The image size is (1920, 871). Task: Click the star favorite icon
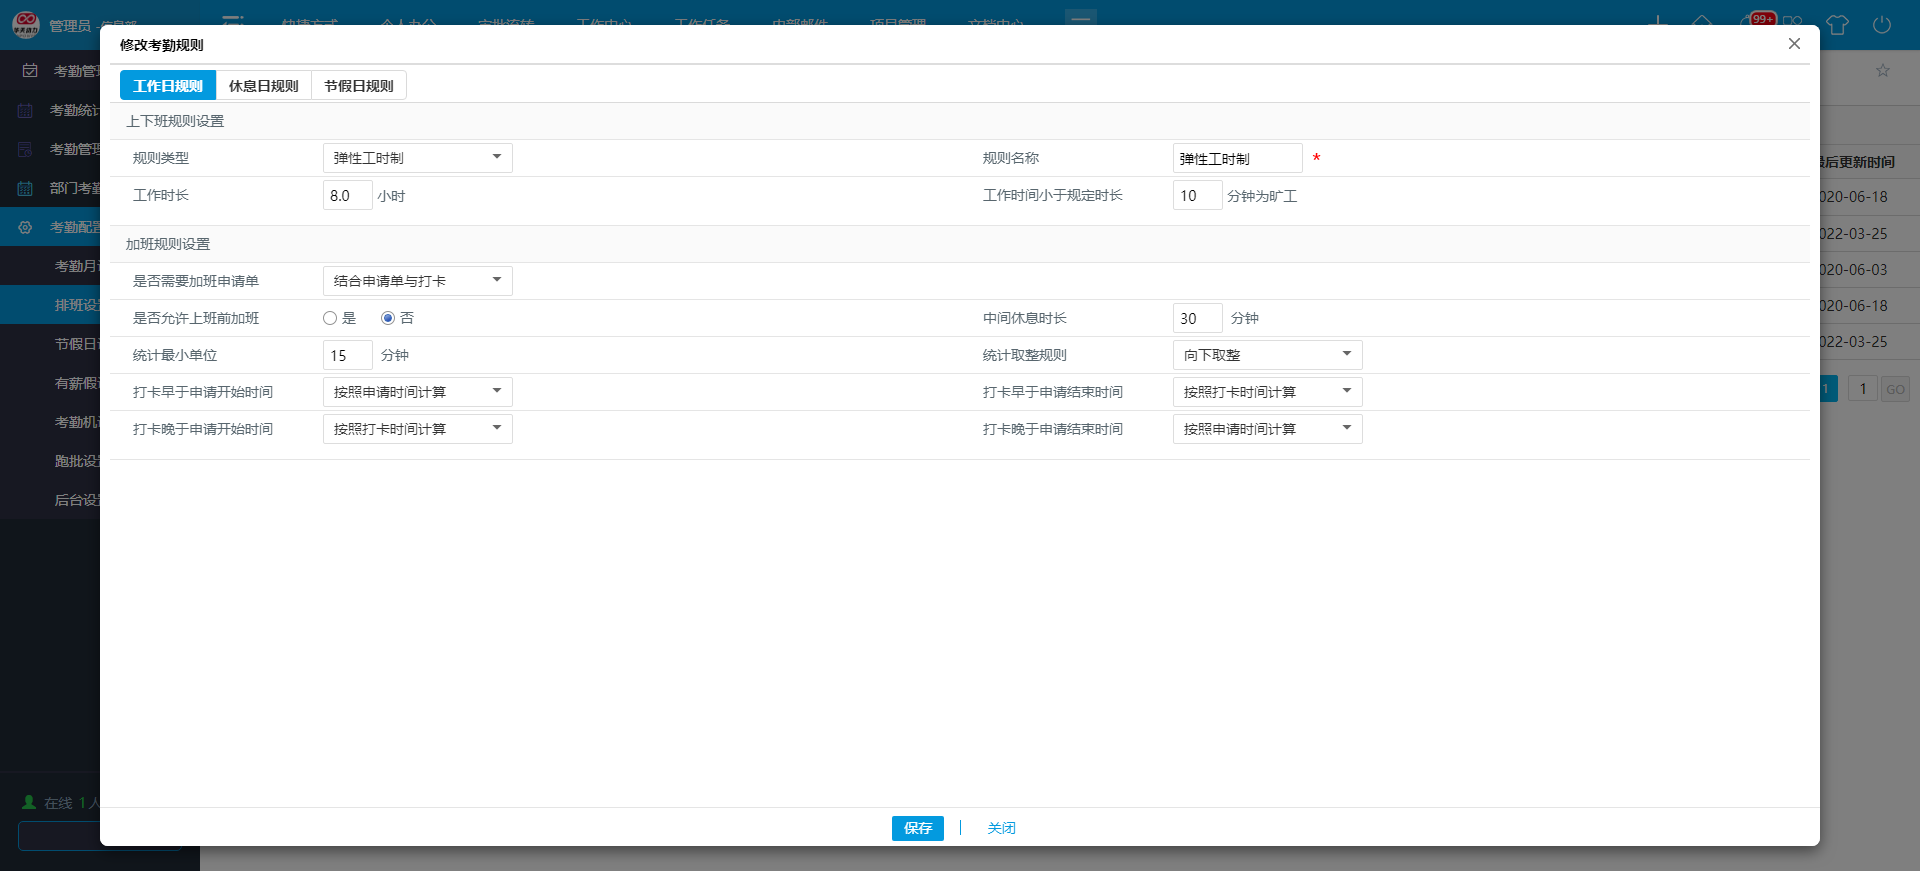tap(1883, 71)
